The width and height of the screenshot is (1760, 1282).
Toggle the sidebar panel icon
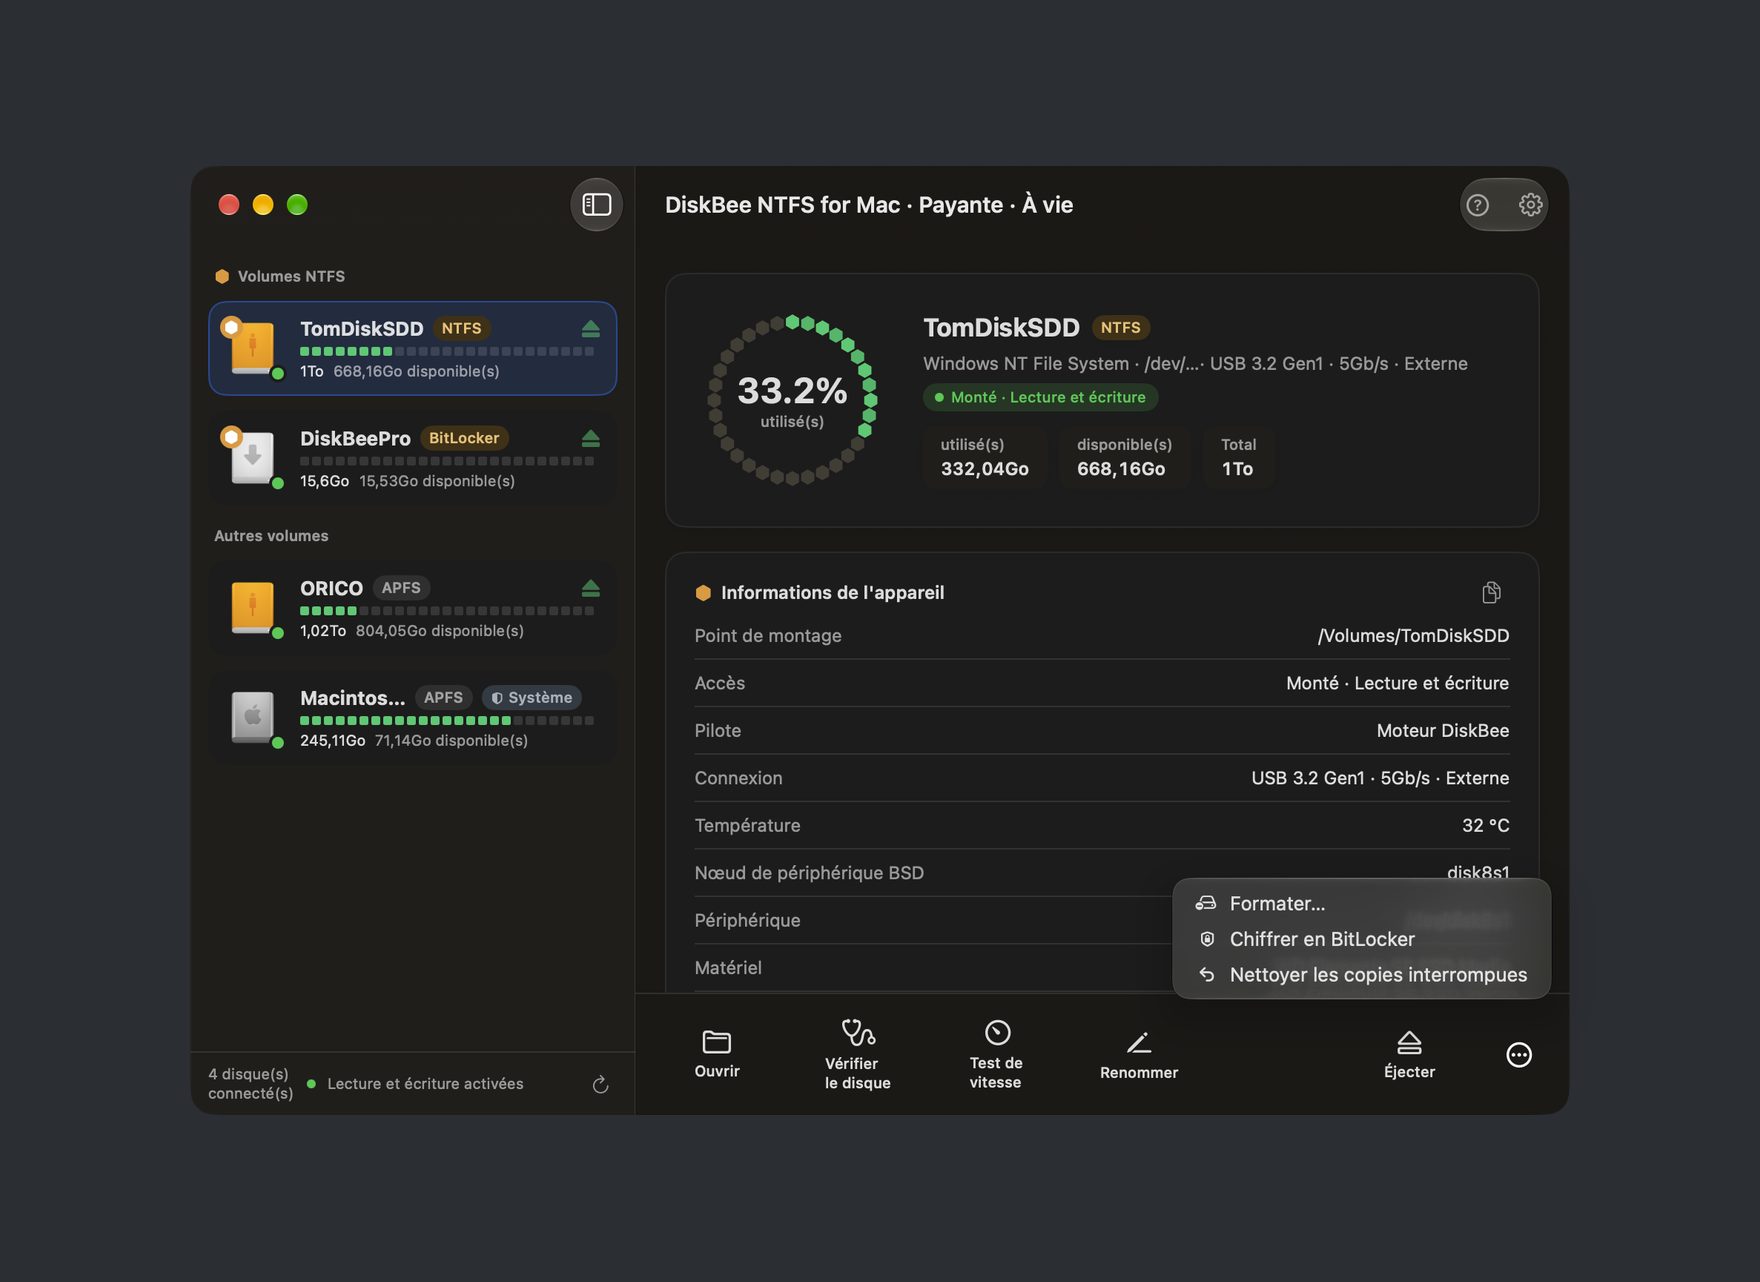pyautogui.click(x=596, y=204)
